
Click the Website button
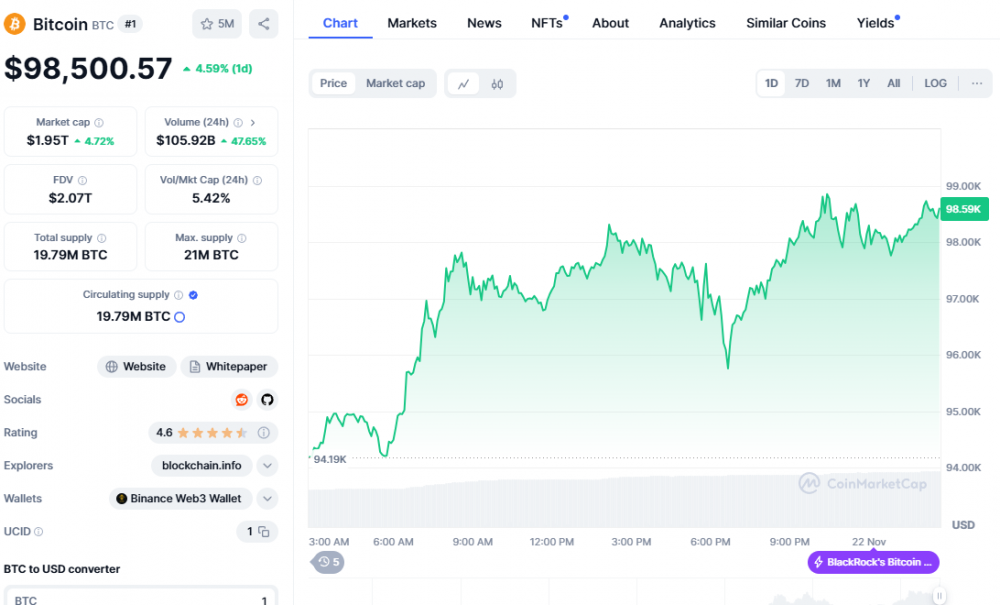click(x=136, y=367)
